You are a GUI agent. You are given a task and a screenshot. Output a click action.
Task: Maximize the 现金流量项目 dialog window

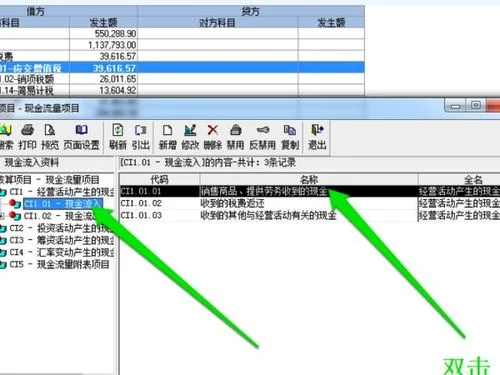tap(476, 106)
